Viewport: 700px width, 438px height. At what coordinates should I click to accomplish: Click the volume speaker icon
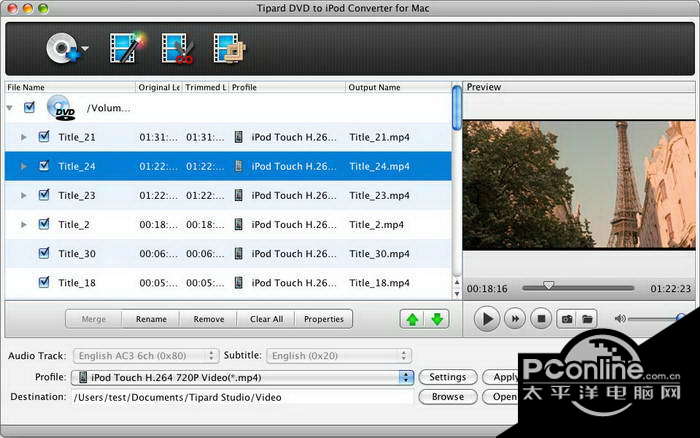click(620, 319)
